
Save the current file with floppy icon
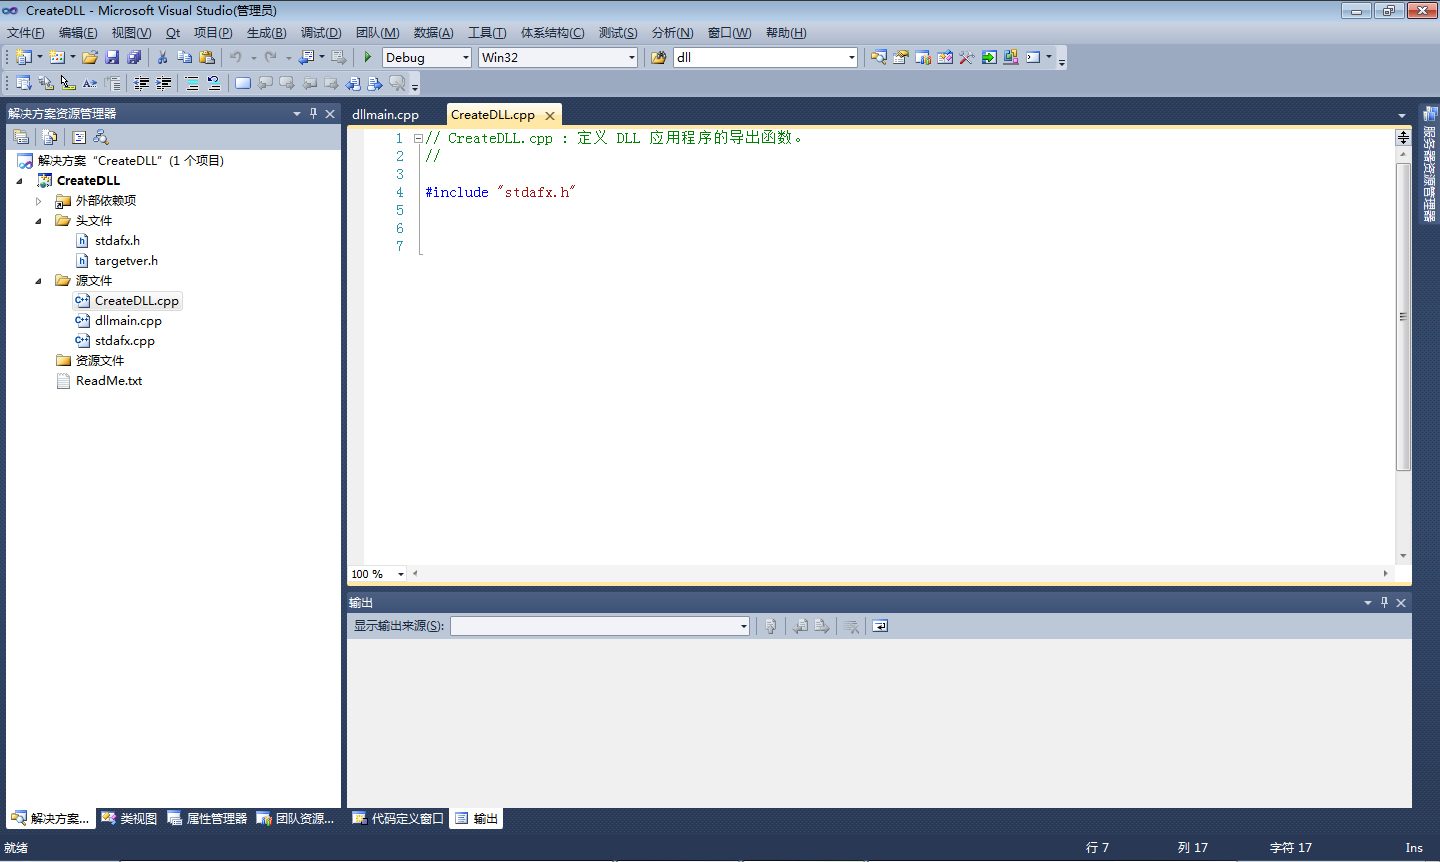(x=112, y=57)
